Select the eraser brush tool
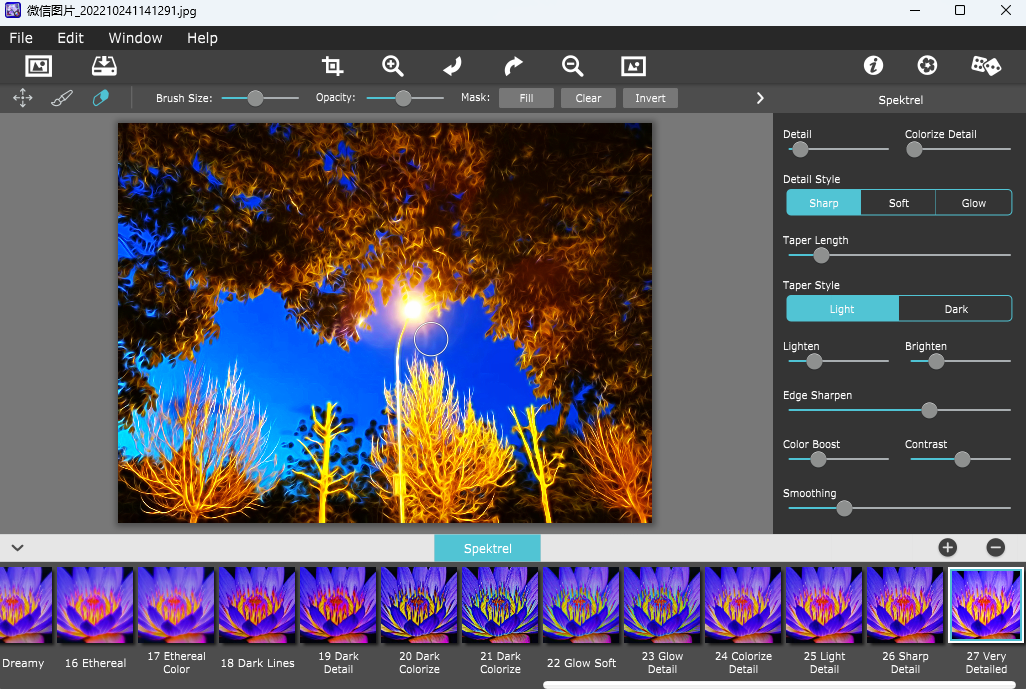Screen dimensions: 1026x689 (x=100, y=98)
